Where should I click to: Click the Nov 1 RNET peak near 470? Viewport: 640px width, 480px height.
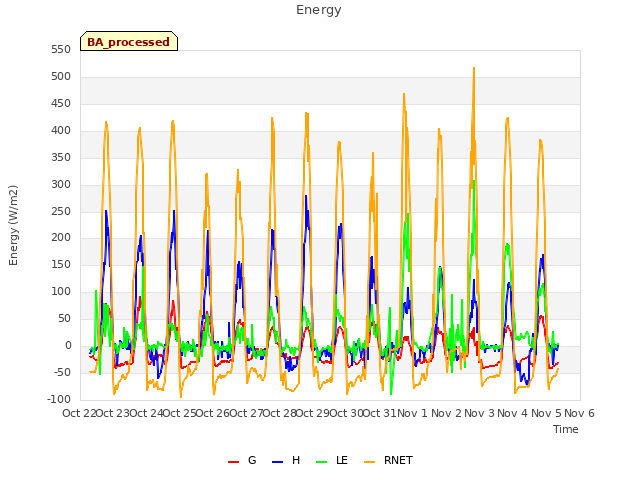pyautogui.click(x=404, y=95)
